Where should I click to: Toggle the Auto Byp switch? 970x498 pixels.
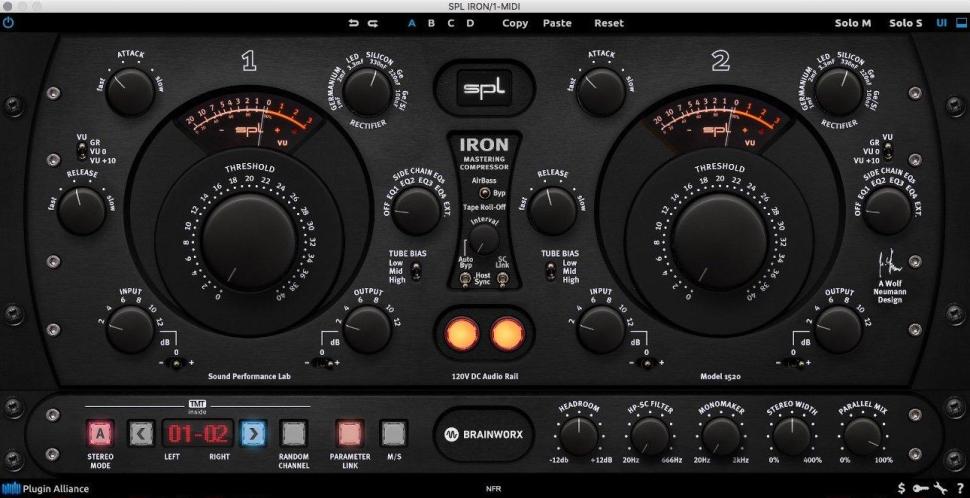pos(466,281)
